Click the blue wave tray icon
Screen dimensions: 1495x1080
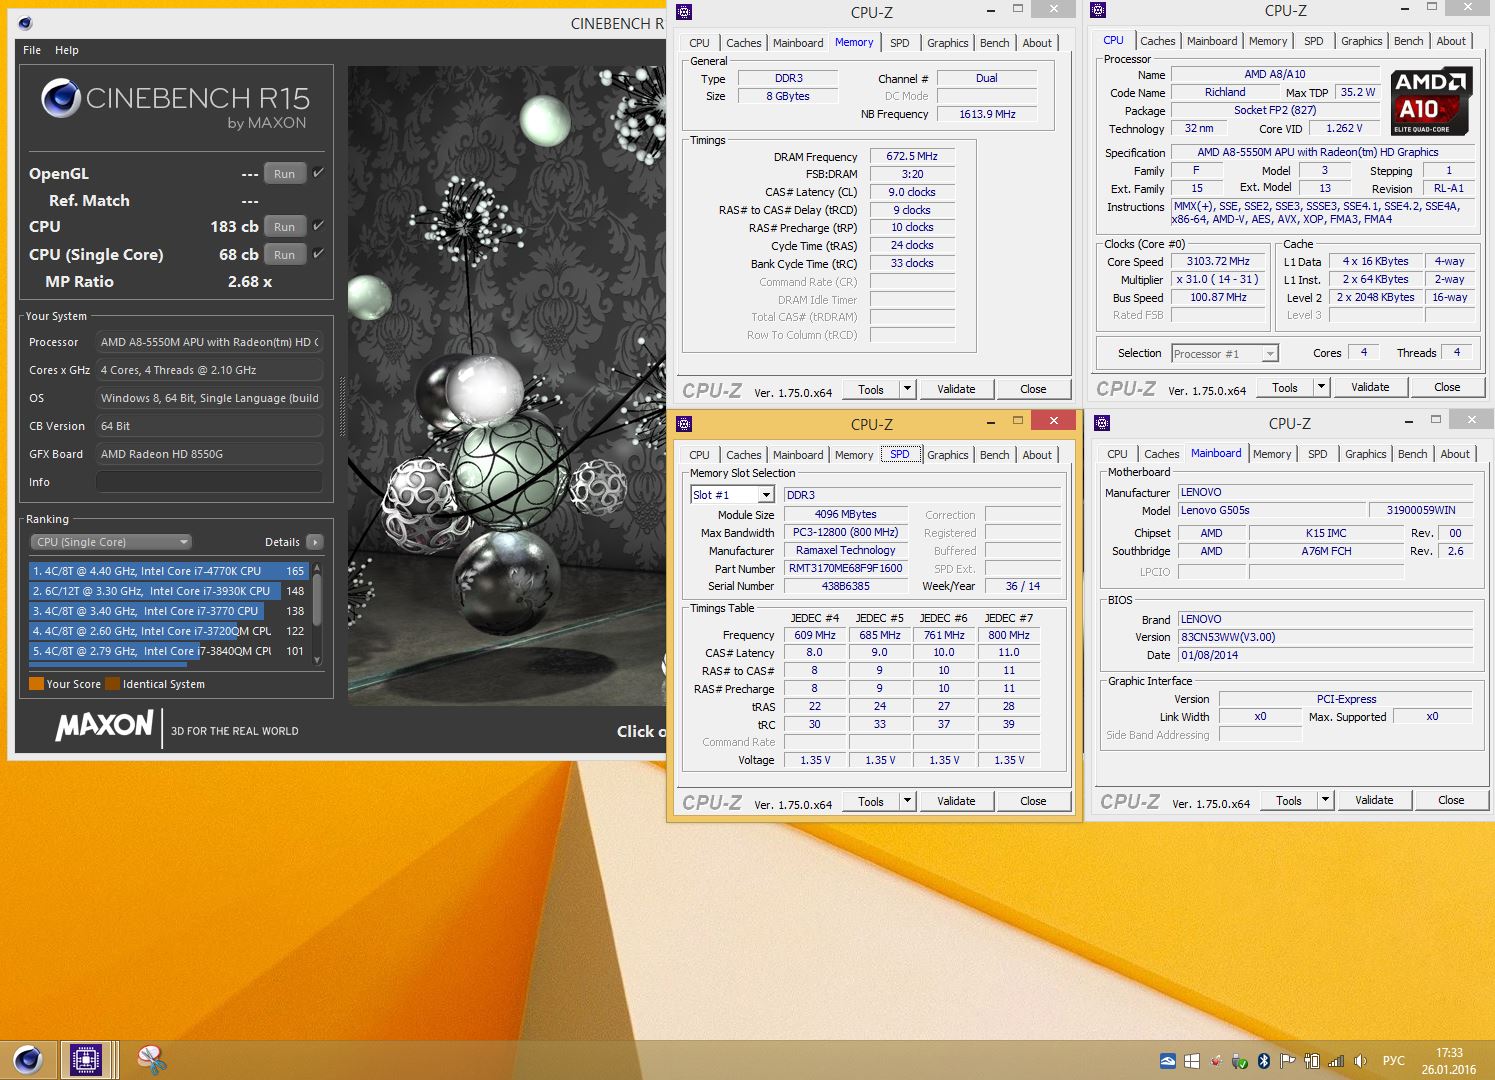coord(1168,1061)
